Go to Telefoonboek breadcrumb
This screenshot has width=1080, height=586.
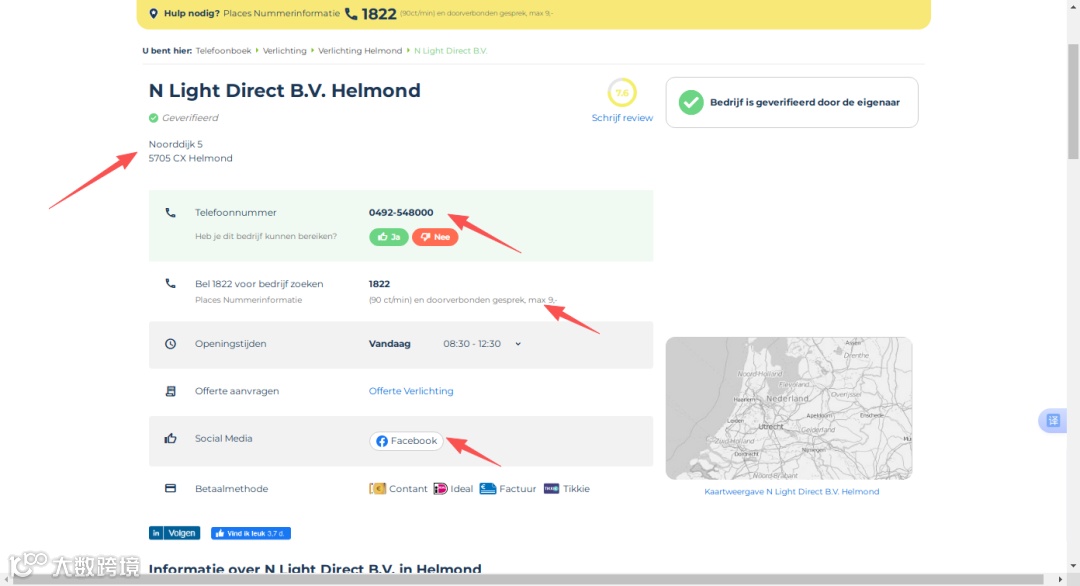coord(223,51)
